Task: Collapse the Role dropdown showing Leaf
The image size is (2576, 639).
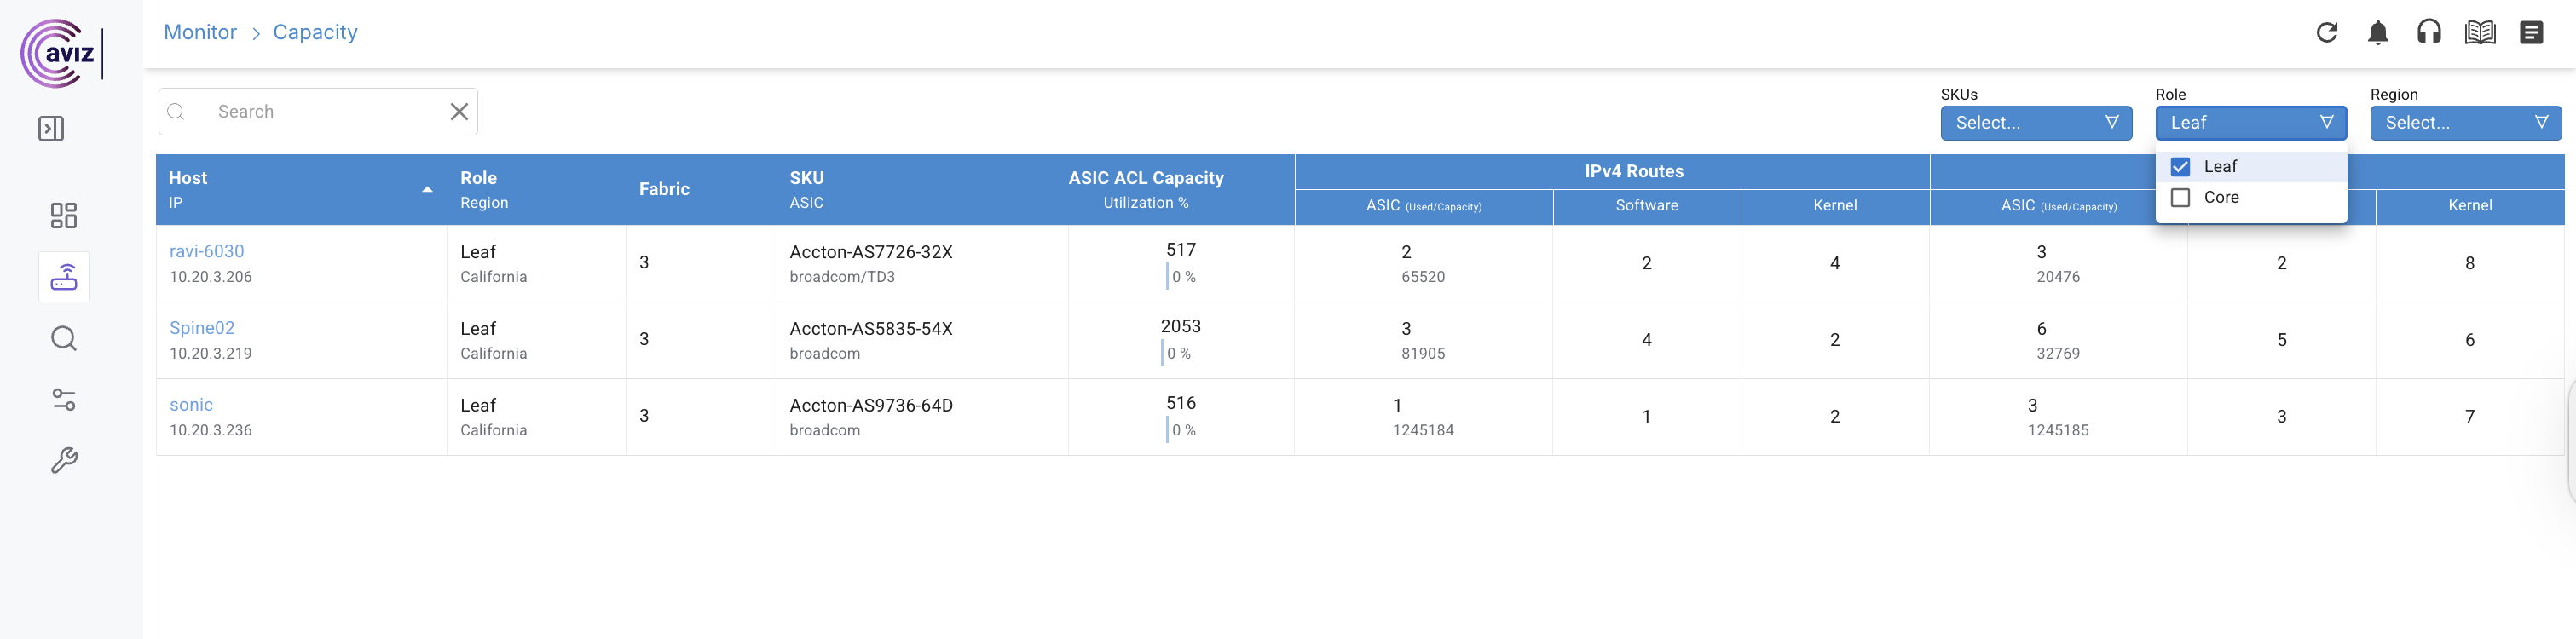Action: (x=2250, y=123)
